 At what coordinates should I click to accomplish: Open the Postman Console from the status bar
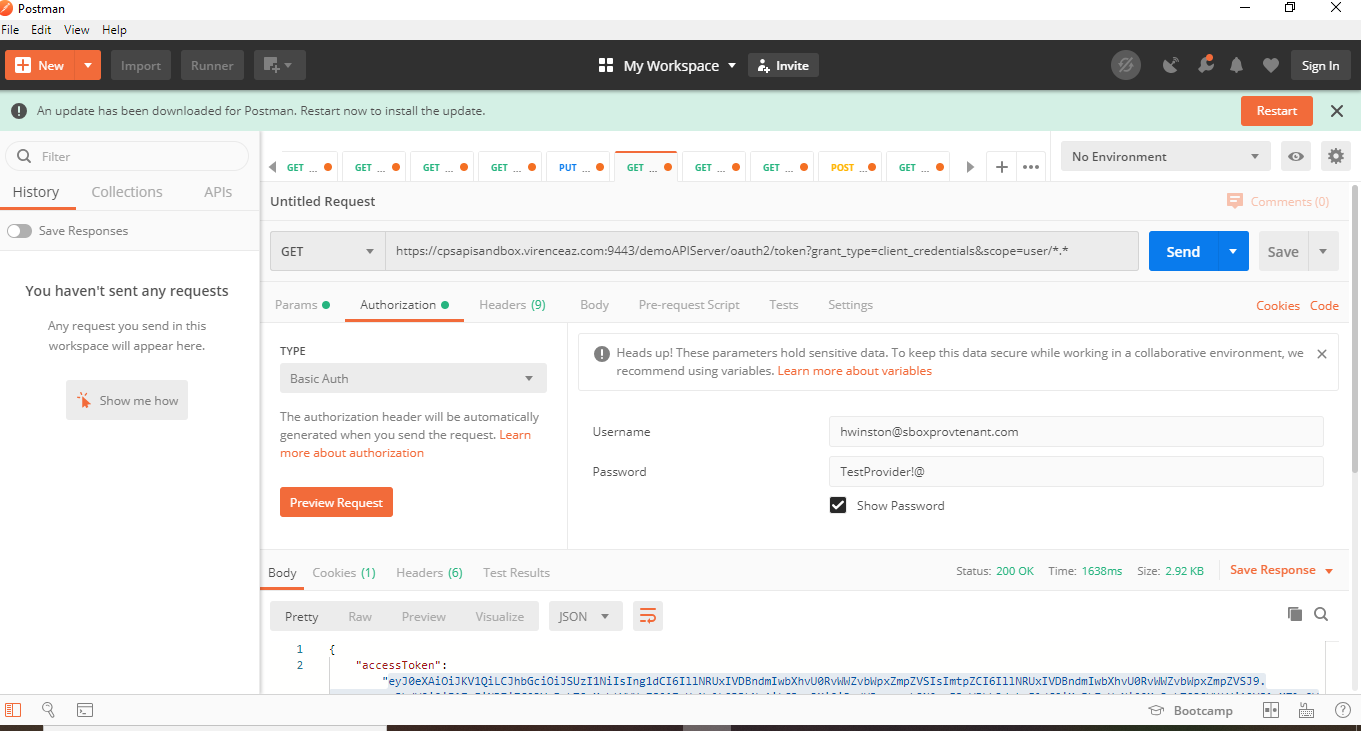pyautogui.click(x=84, y=710)
